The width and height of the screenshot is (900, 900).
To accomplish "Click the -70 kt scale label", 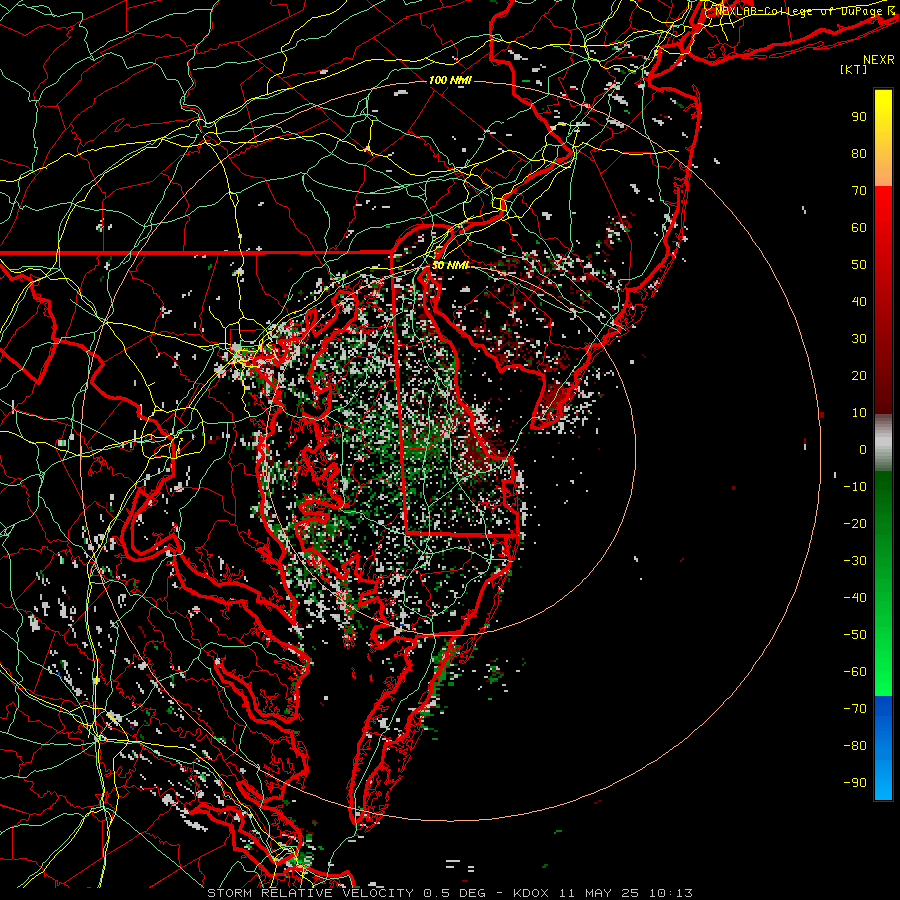I will tap(855, 709).
